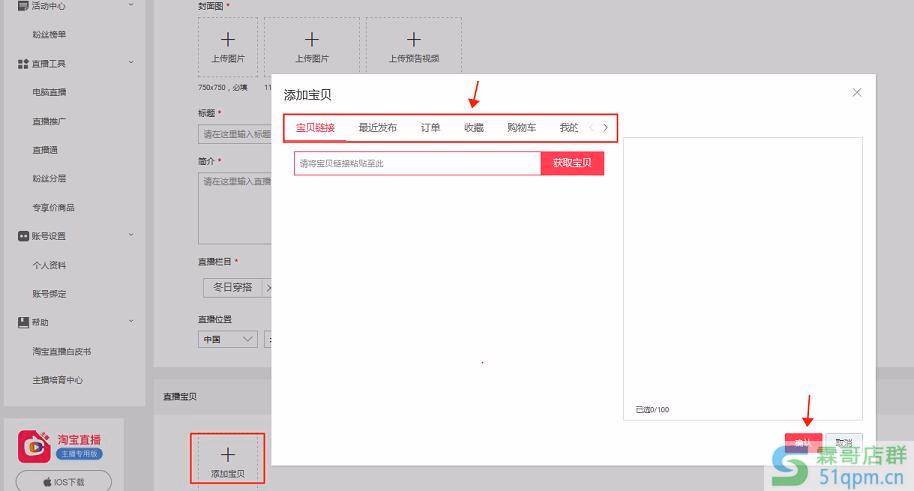
Task: Open 主播培育中心 in sidebar
Action: (57, 380)
